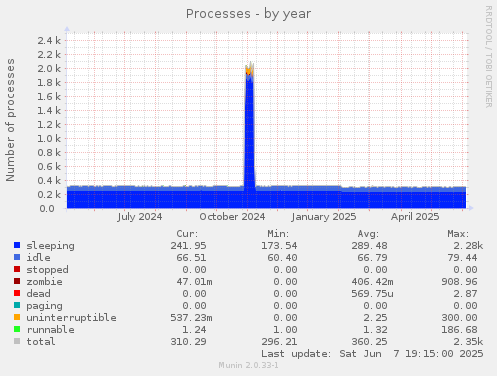Click the total legend color swatch
Screen dimensions: 497x376
(17, 341)
